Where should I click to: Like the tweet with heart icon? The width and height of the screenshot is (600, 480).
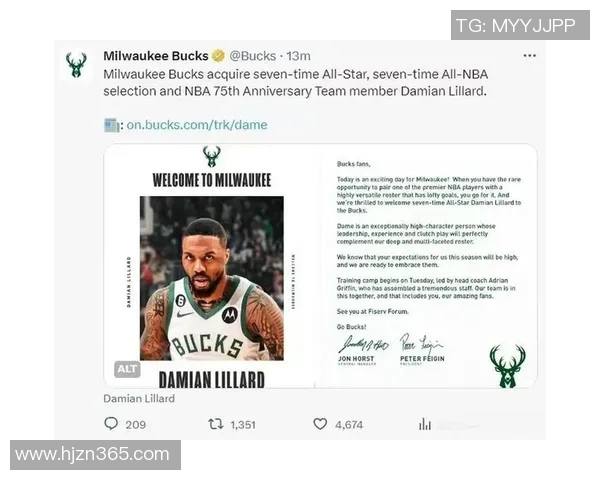click(x=320, y=424)
